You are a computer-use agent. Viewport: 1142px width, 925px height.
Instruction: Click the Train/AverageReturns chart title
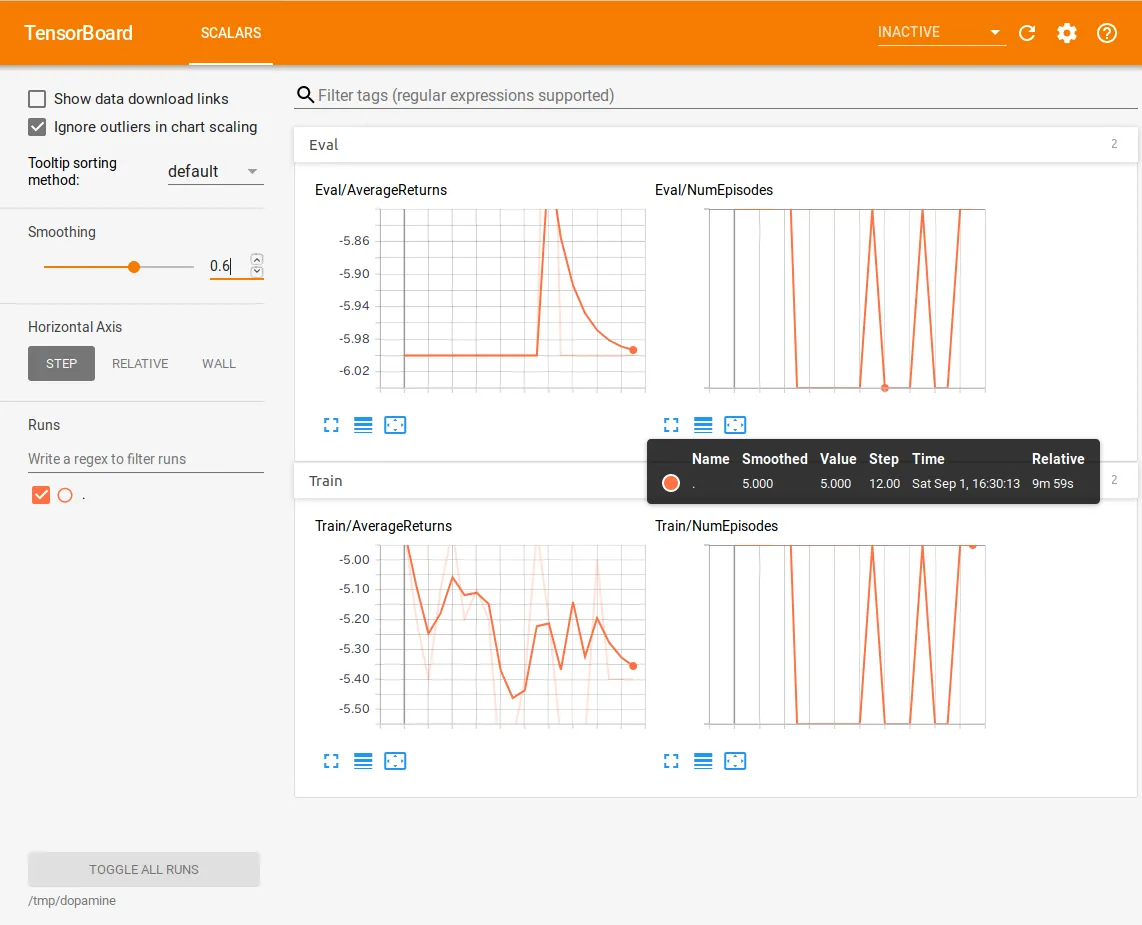pos(383,526)
